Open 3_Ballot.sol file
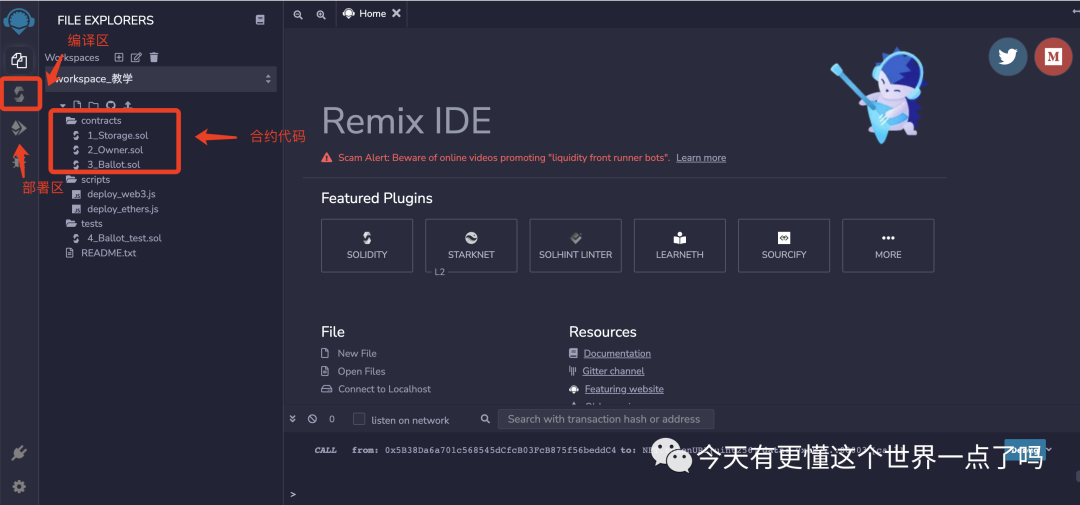 click(x=107, y=165)
